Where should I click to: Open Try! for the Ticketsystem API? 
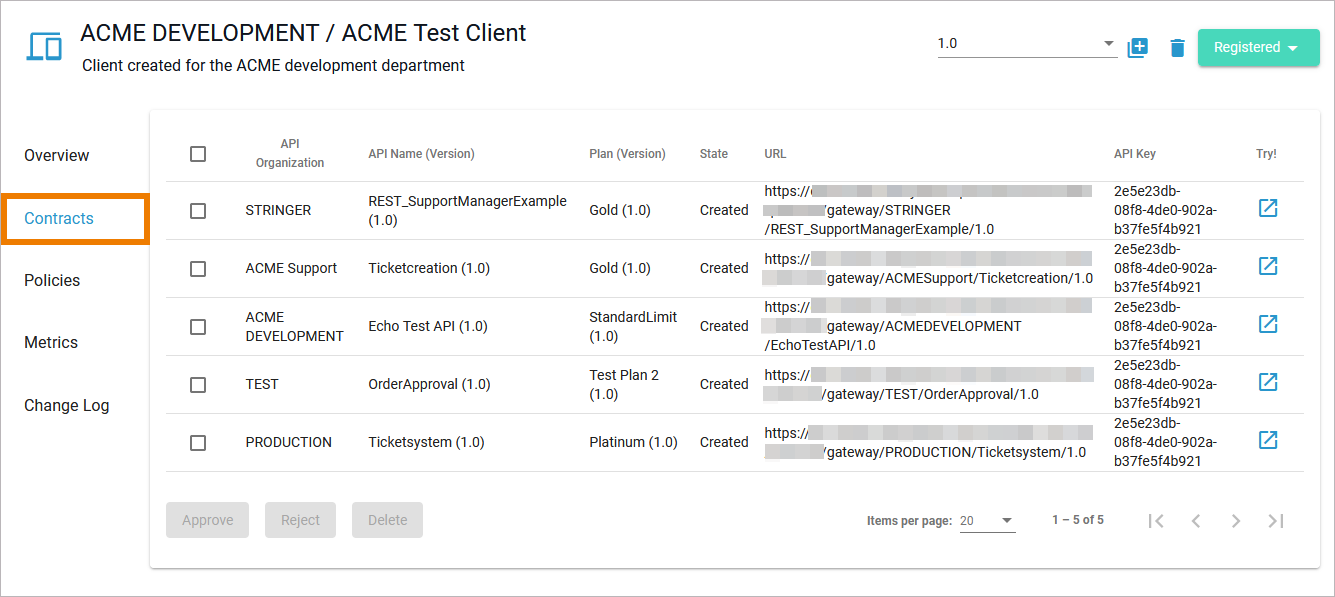1268,440
